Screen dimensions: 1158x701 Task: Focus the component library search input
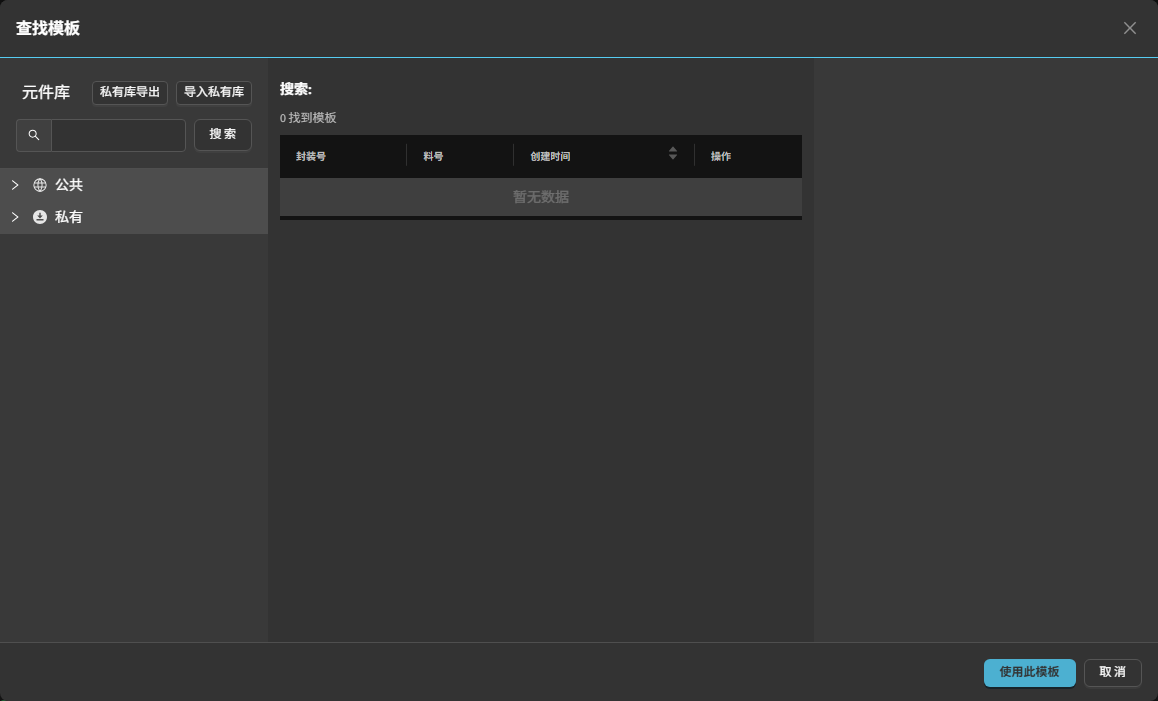tap(118, 135)
